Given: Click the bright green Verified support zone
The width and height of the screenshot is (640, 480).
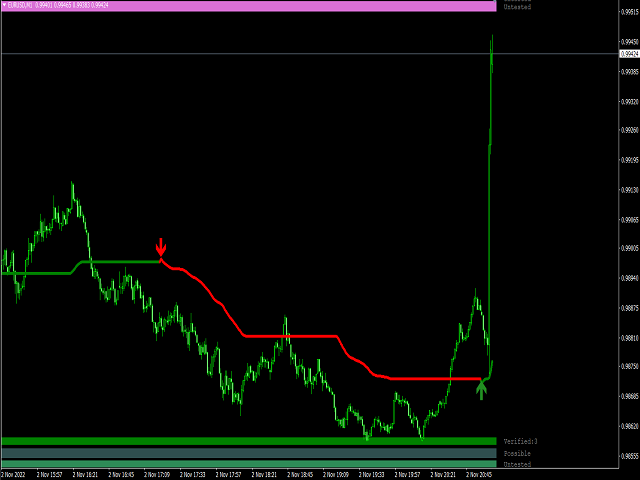Looking at the screenshot, I should click(248, 441).
